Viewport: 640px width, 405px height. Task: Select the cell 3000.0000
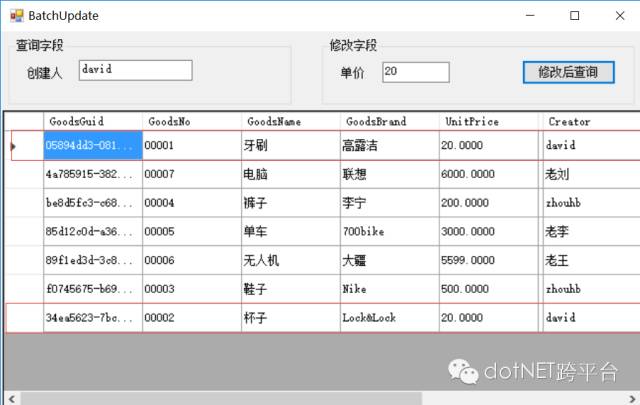(489, 231)
